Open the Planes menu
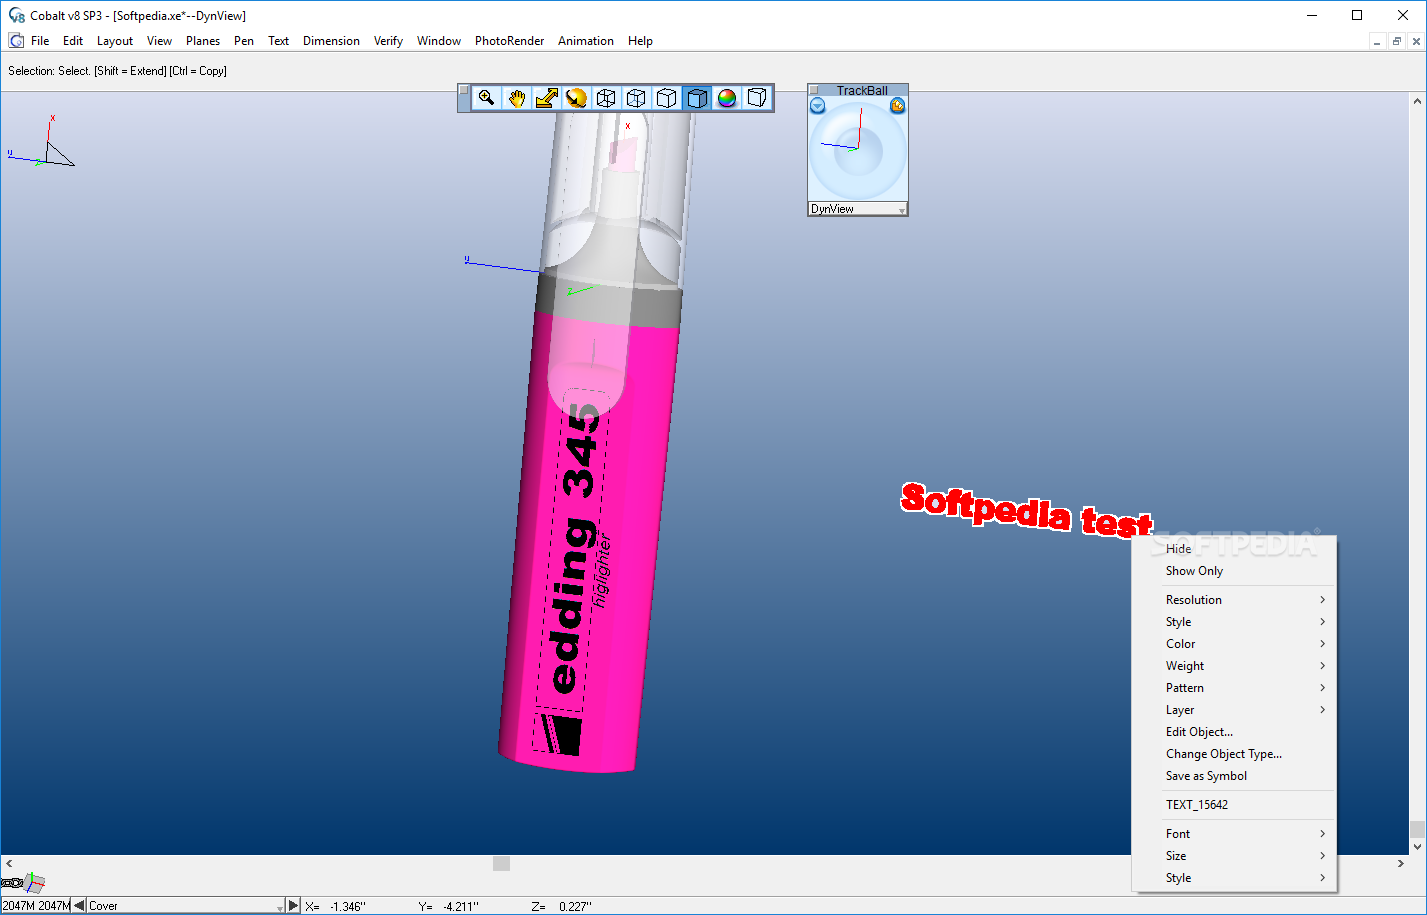The image size is (1427, 915). pos(203,41)
